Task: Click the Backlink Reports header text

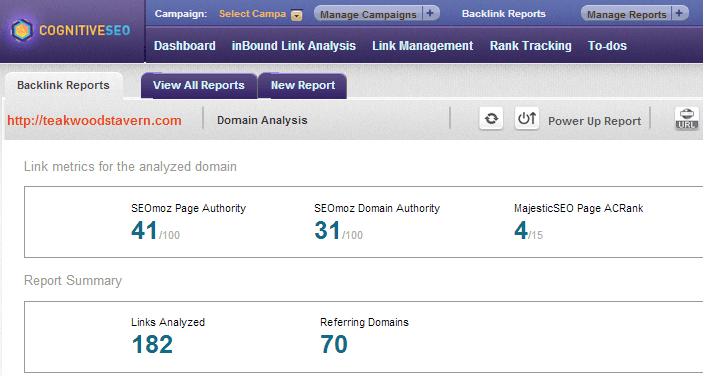Action: pos(503,14)
